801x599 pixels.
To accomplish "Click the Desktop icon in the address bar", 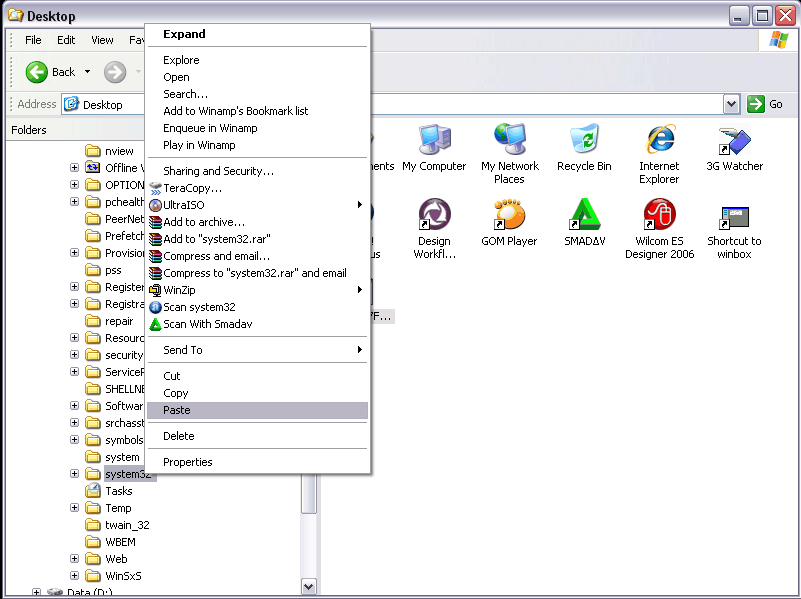I will [72, 104].
